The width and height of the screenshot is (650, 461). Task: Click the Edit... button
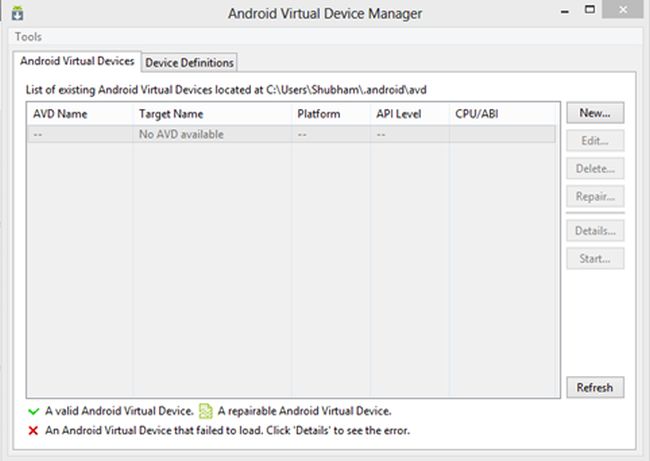pos(595,141)
